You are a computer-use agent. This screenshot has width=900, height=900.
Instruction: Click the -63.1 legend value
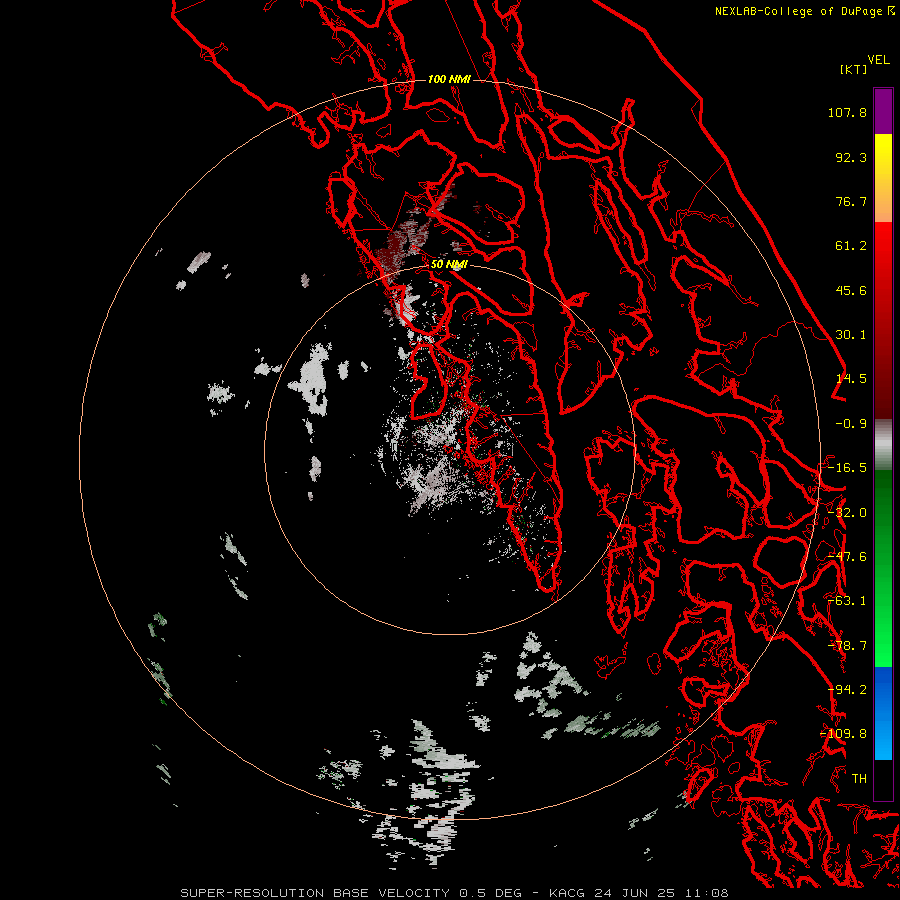847,601
